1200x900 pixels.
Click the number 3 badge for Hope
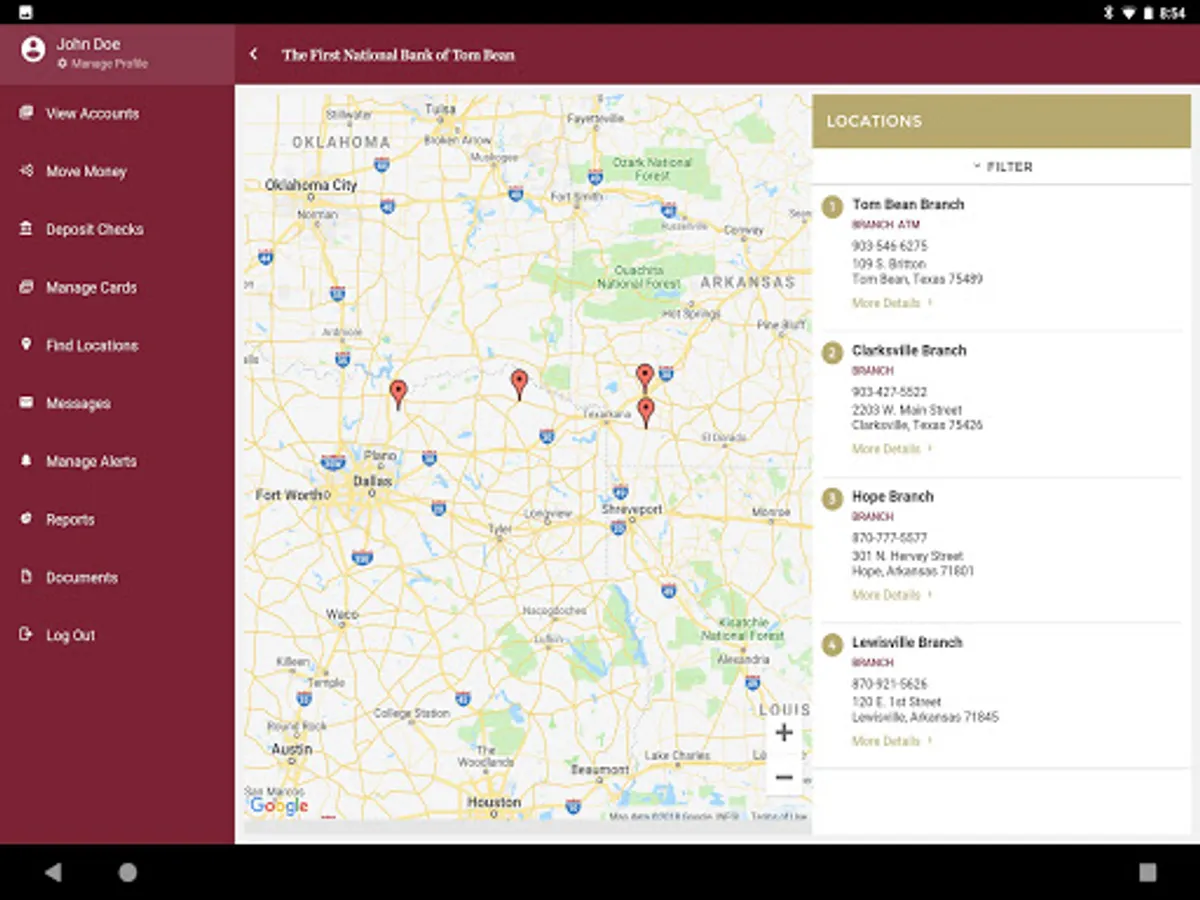(x=832, y=499)
